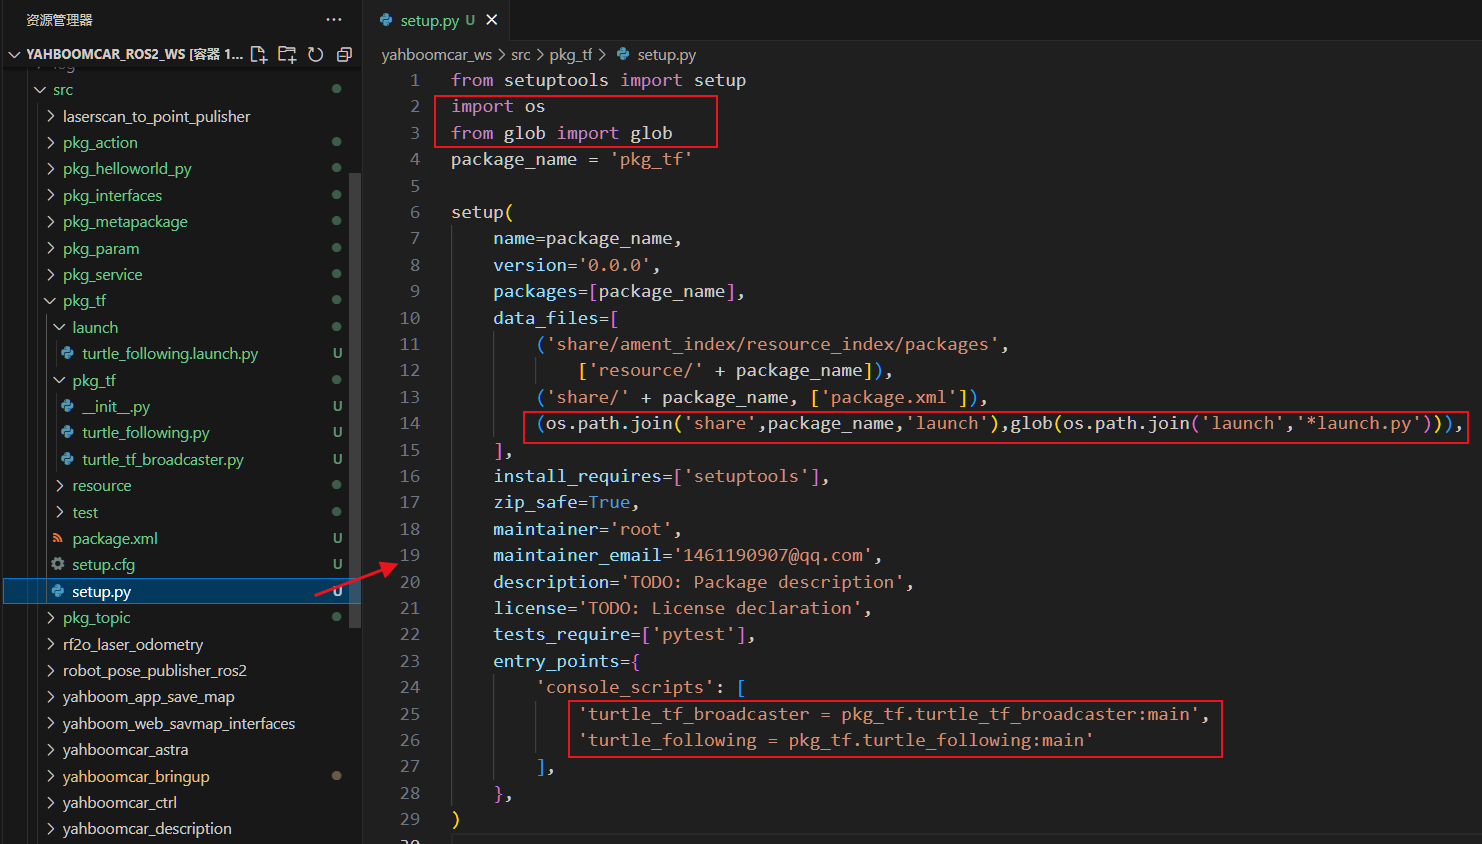This screenshot has width=1482, height=844.
Task: Select the setup.py editor tab
Action: 429,20
